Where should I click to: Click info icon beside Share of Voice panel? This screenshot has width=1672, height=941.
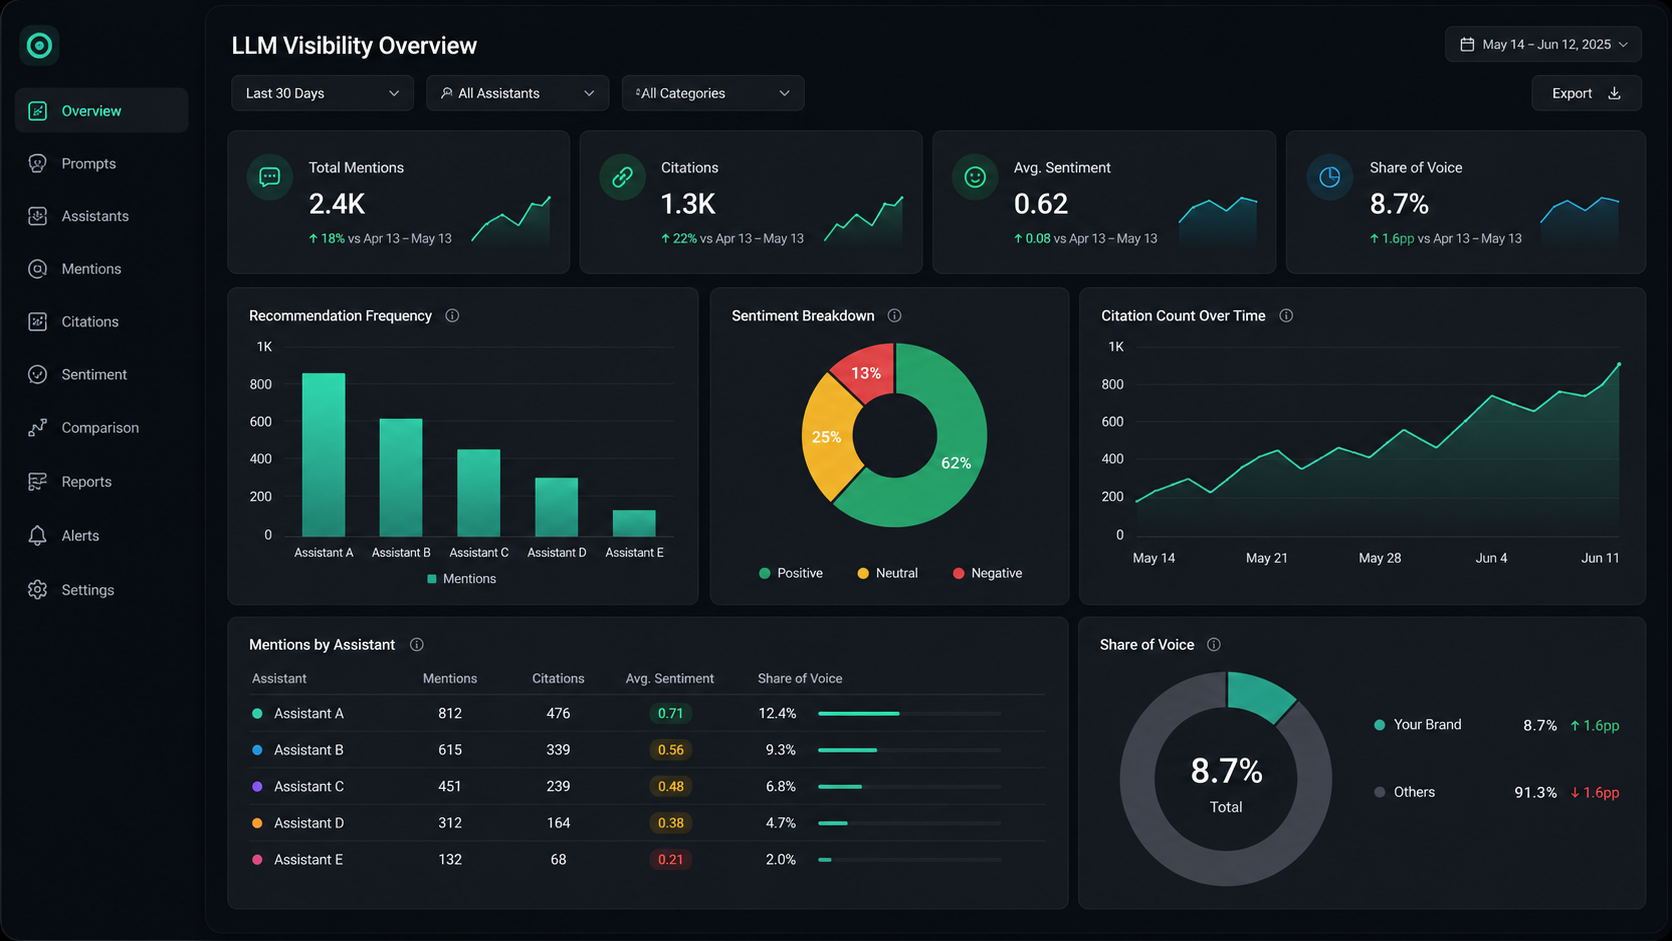(1214, 645)
